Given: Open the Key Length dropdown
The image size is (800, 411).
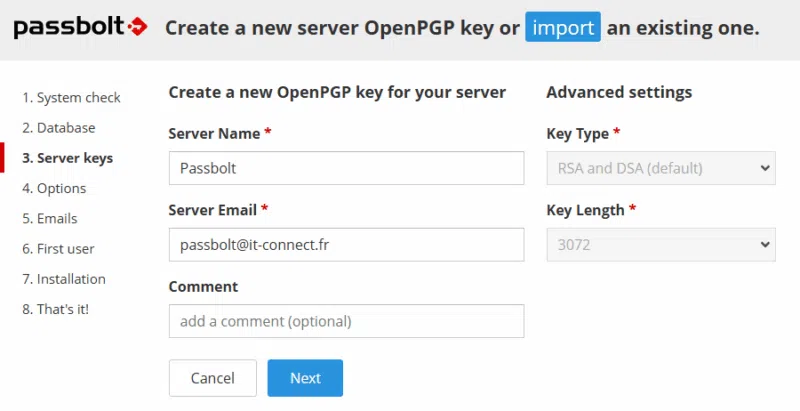Looking at the screenshot, I should tap(660, 244).
